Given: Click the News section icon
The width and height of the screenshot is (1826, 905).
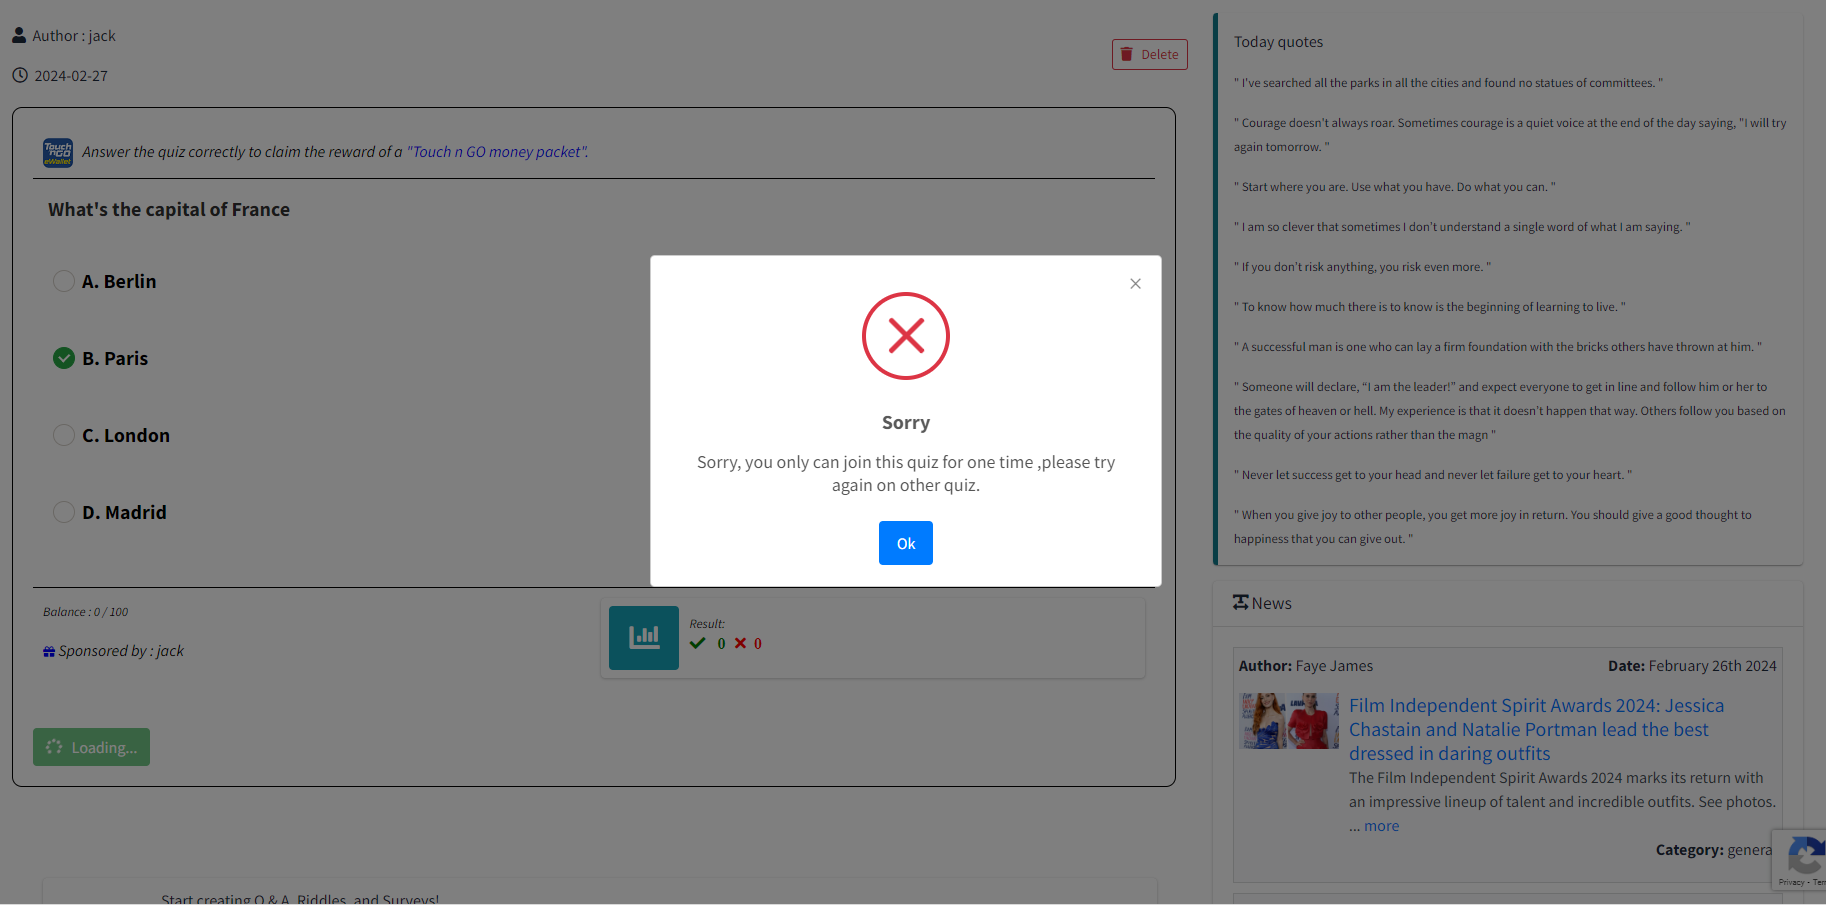Looking at the screenshot, I should coord(1240,602).
